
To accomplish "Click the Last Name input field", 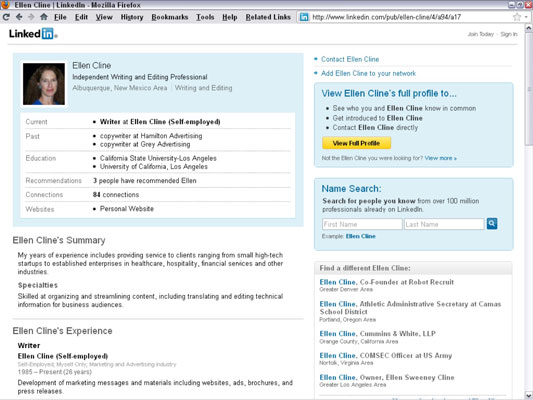I will (444, 224).
